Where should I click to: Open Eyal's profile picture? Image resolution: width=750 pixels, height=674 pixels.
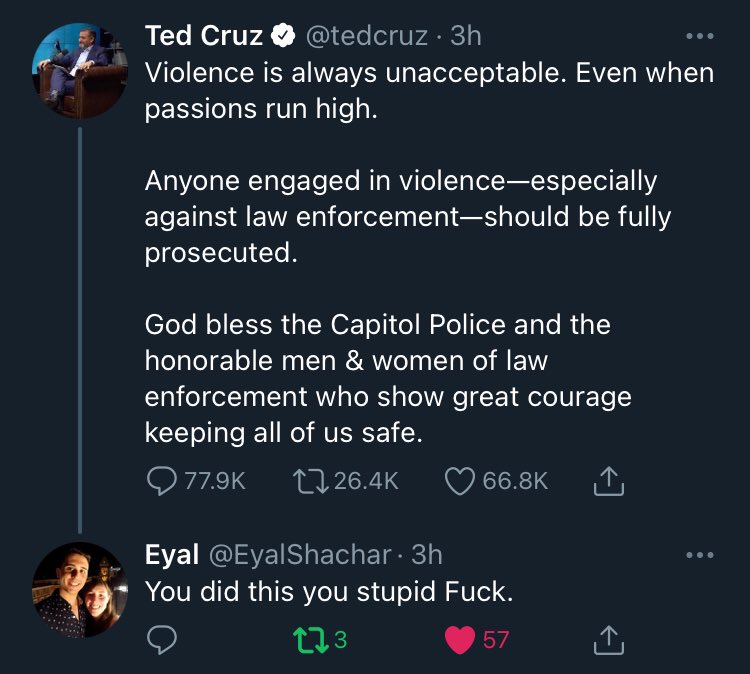pos(80,590)
